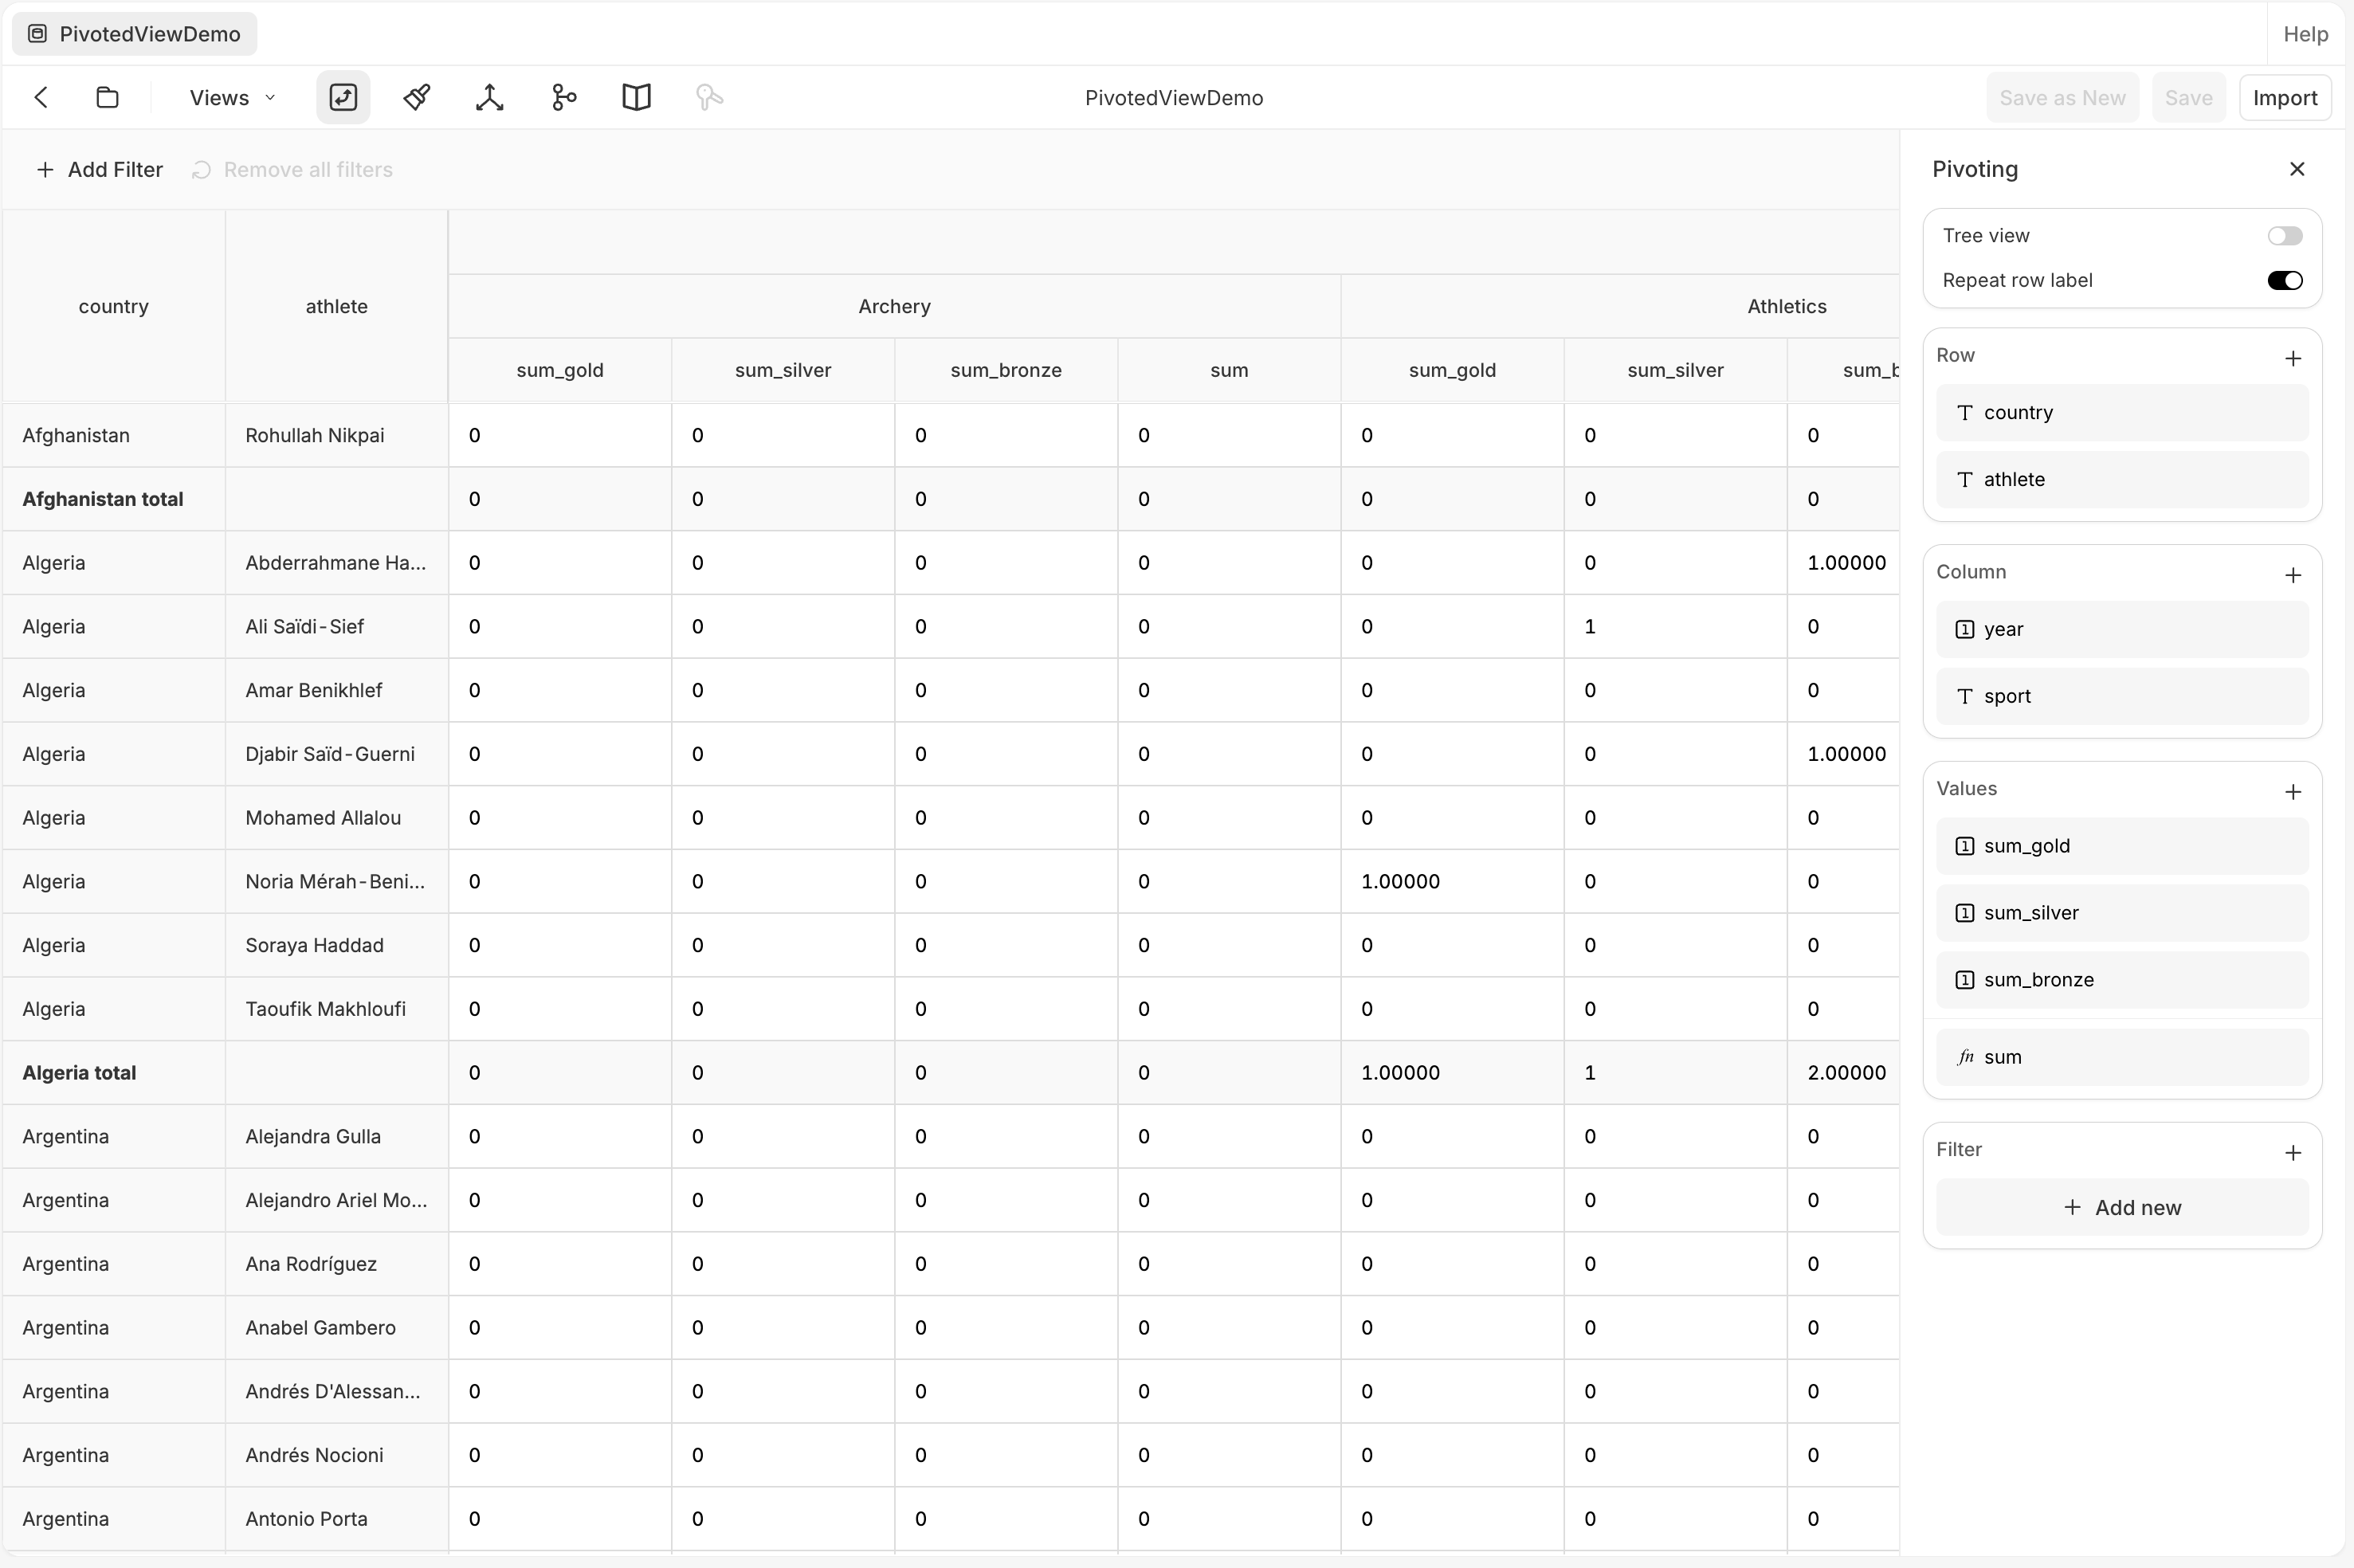2354x1568 pixels.
Task: Click the country column header
Action: [x=114, y=306]
